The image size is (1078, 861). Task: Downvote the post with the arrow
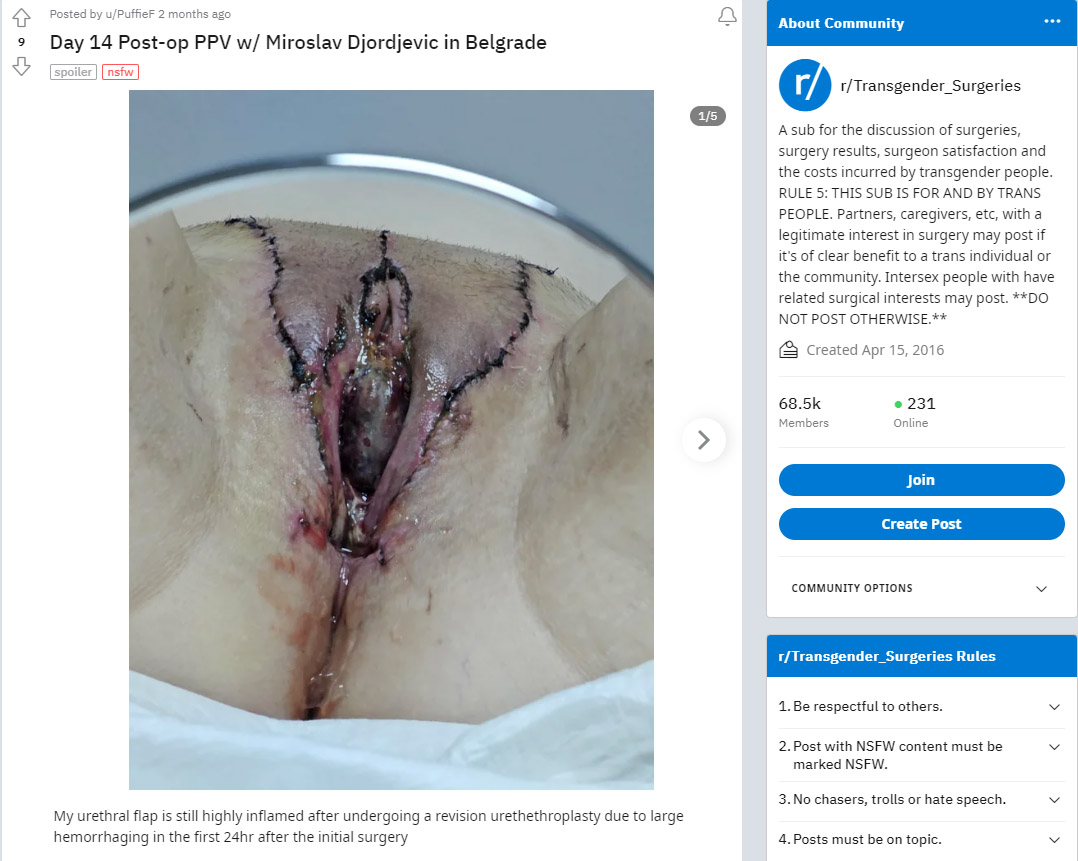[21, 67]
